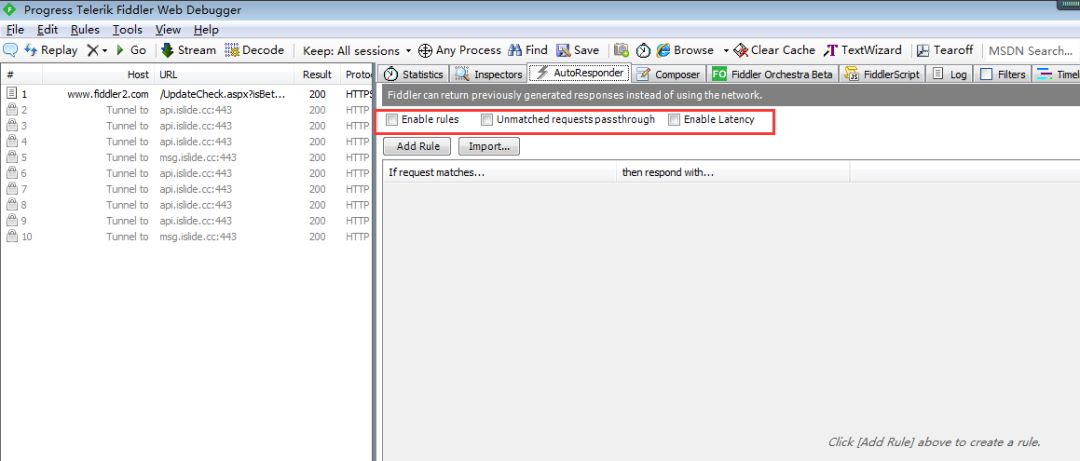
Task: Sort sessions by Host column header
Action: click(98, 74)
